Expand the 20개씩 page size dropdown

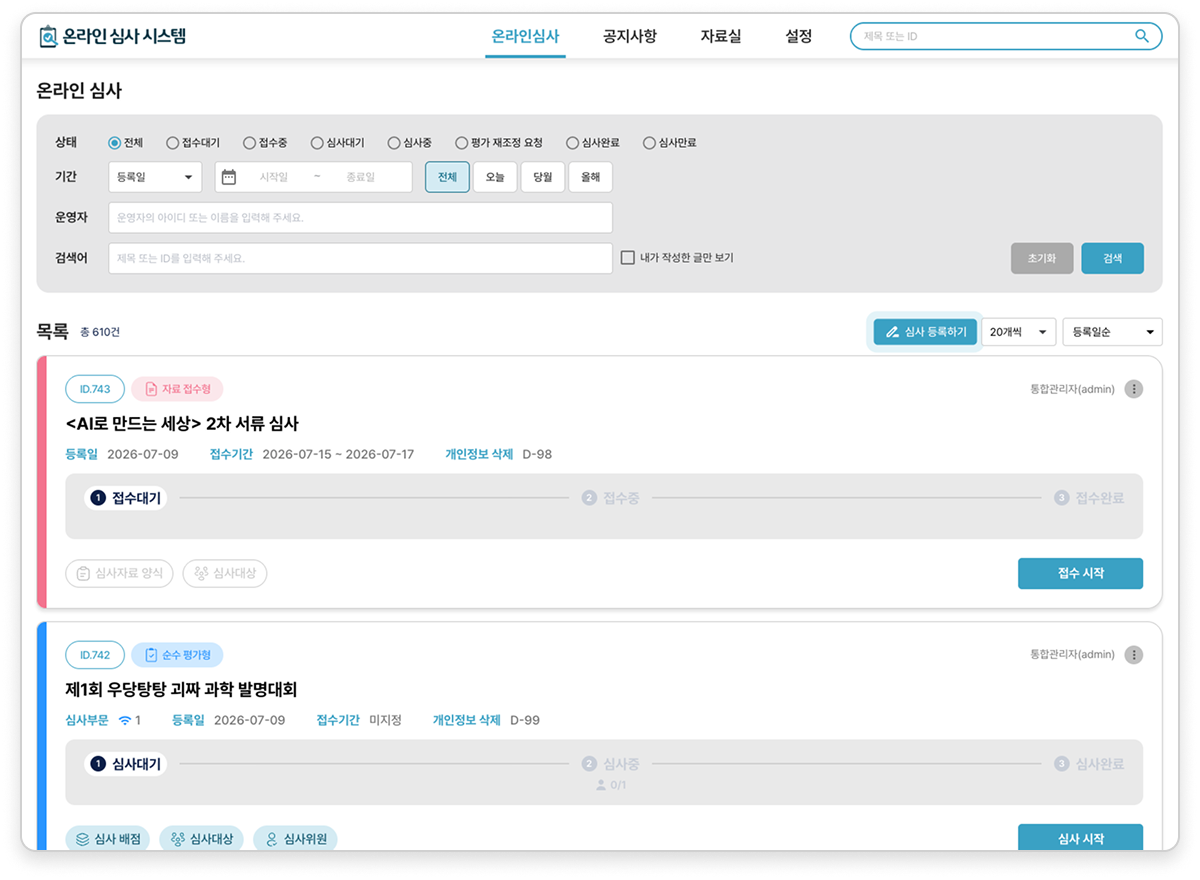tap(1018, 332)
